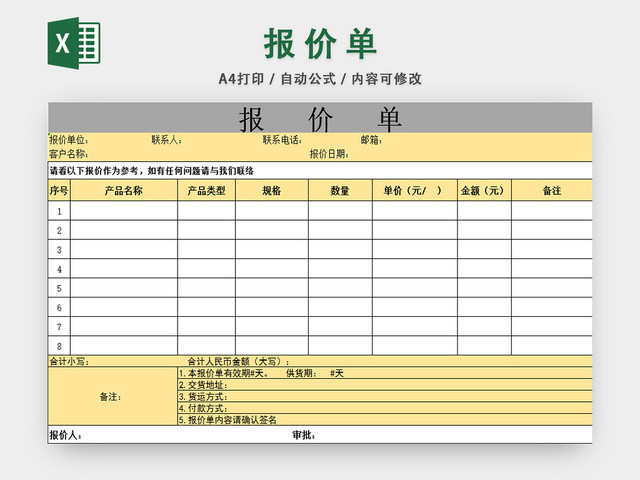Viewport: 640px width, 480px height.
Task: Select the row number 2 cell
Action: tap(59, 231)
